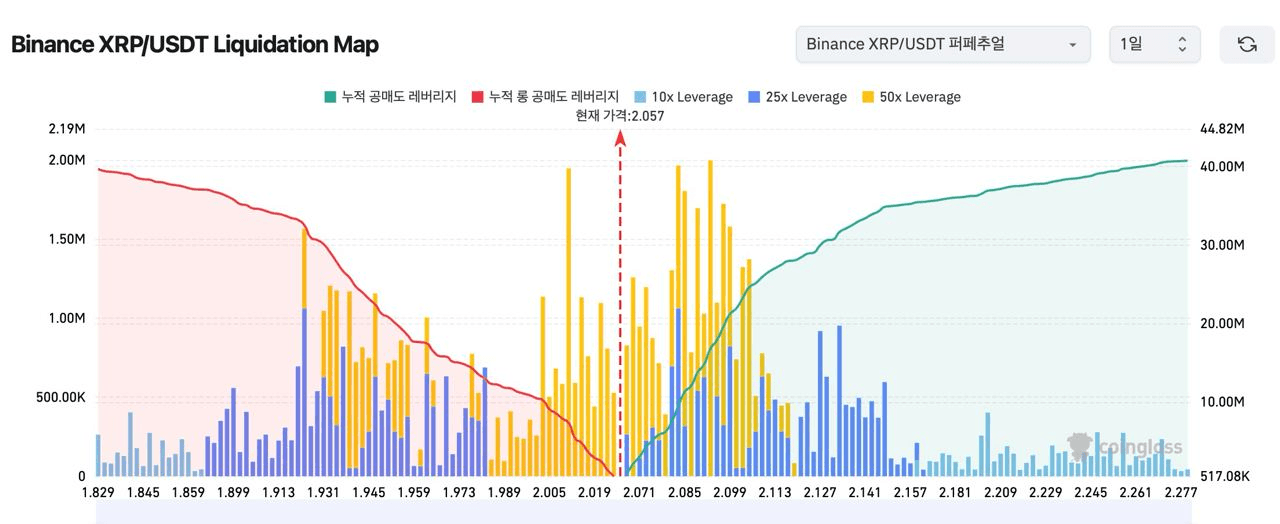This screenshot has width=1280, height=524.
Task: Click the 1.973 price axis label
Action: pyautogui.click(x=459, y=492)
